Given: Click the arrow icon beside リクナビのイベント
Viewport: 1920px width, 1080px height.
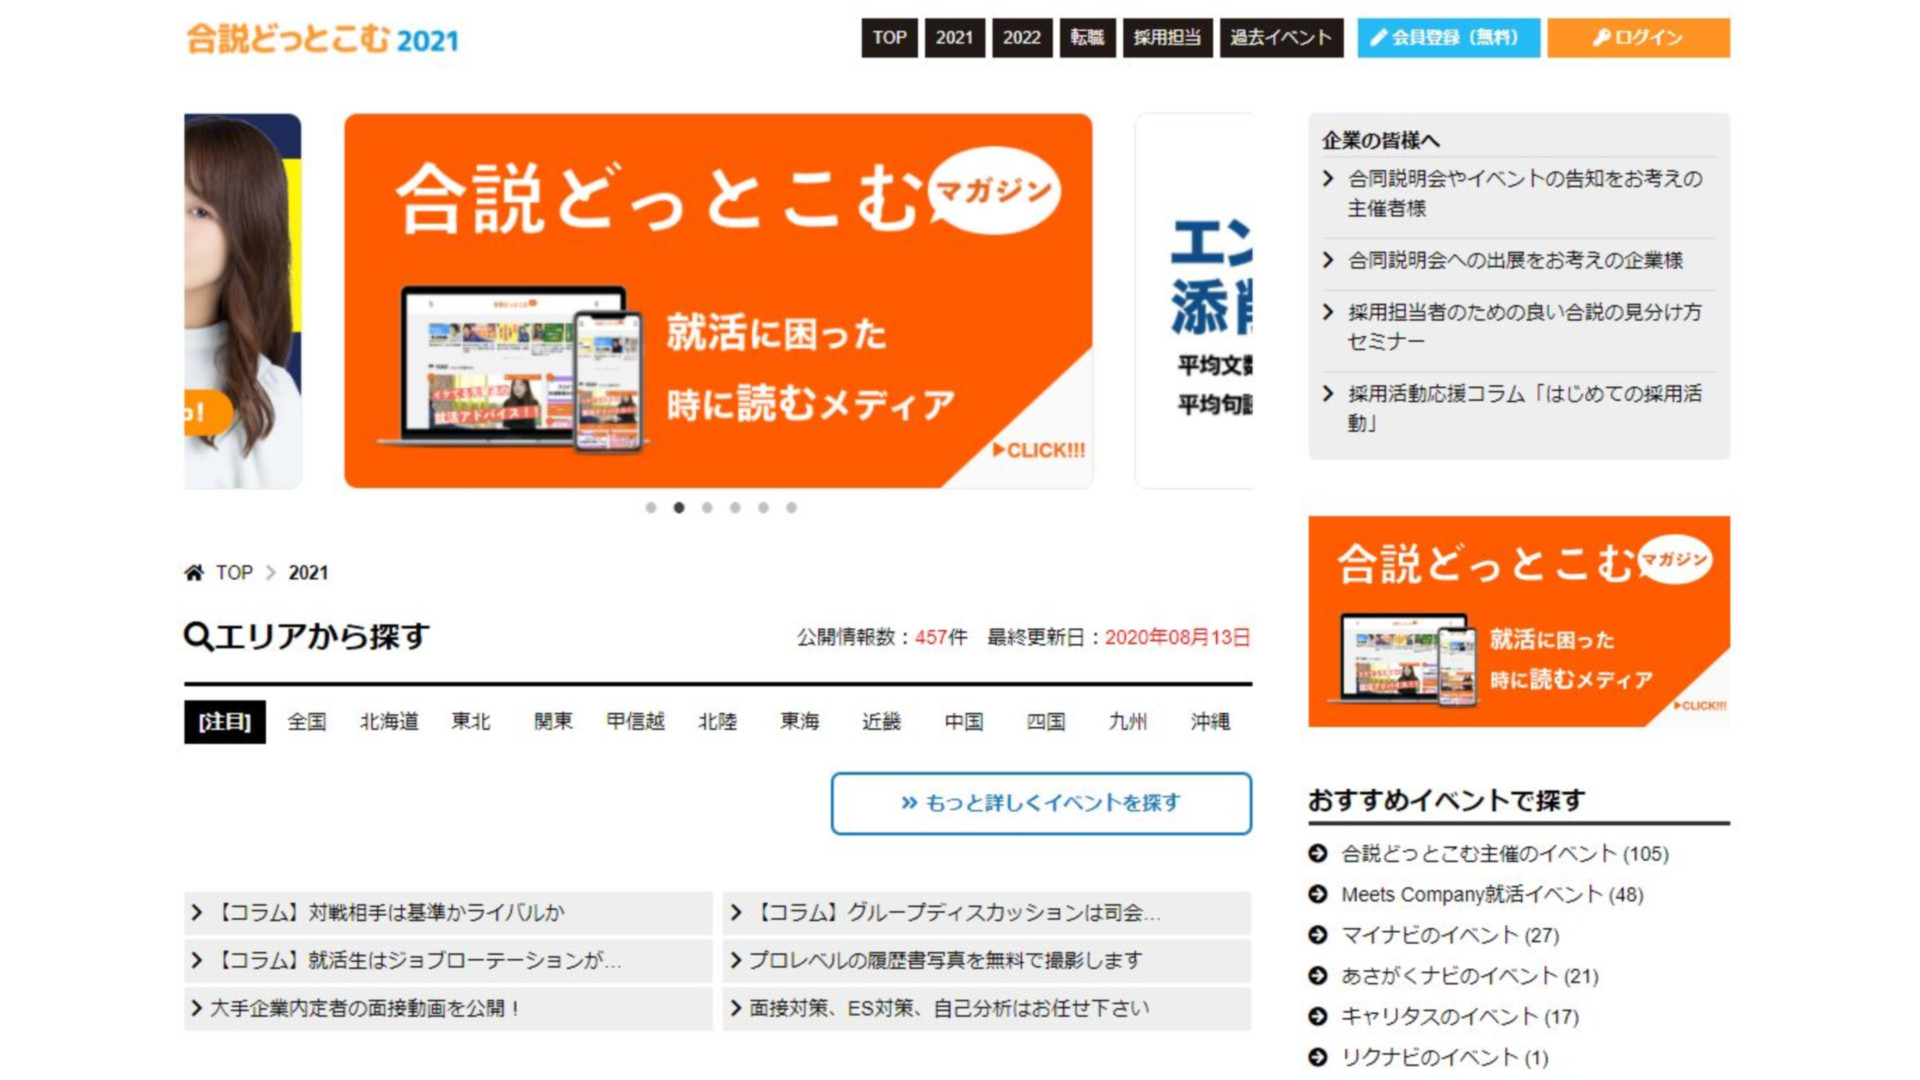Looking at the screenshot, I should [1318, 1057].
